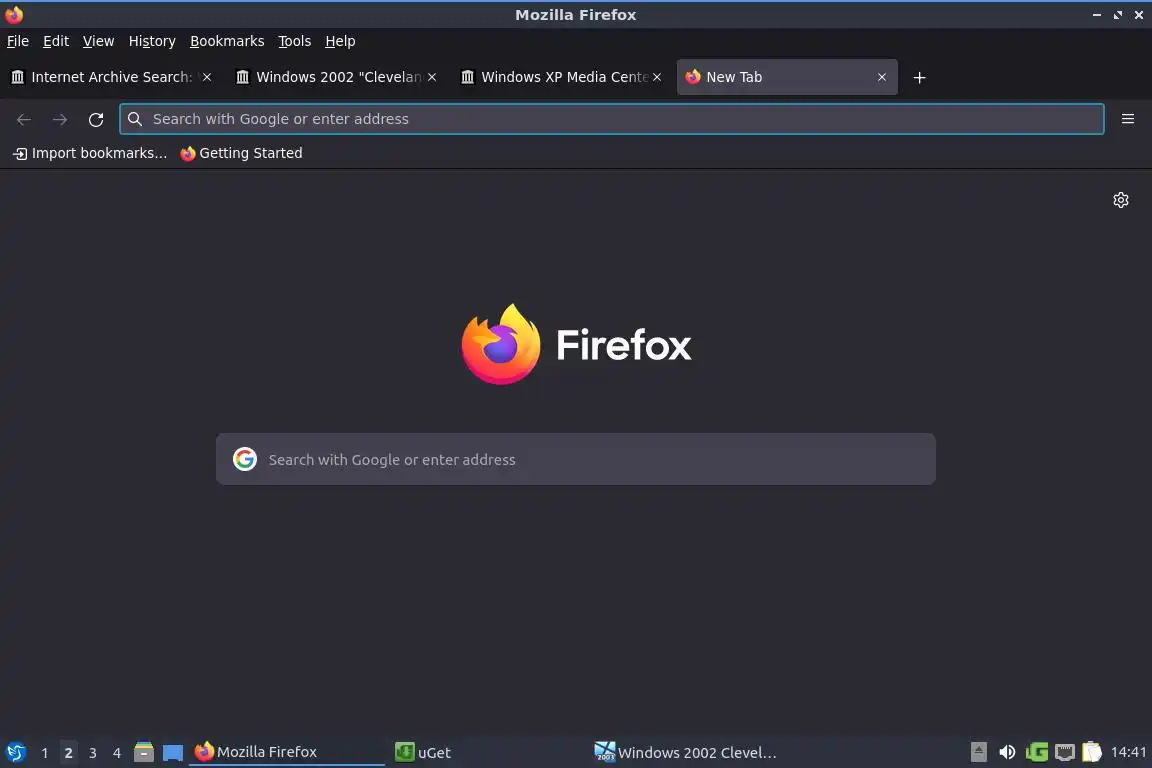
Task: Reload the current page
Action: [x=96, y=119]
